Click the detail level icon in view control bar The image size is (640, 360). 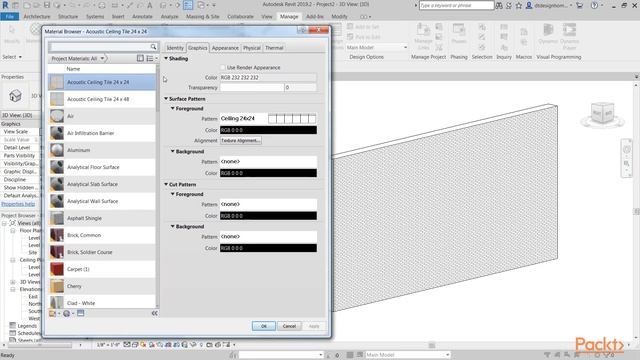click(x=127, y=344)
